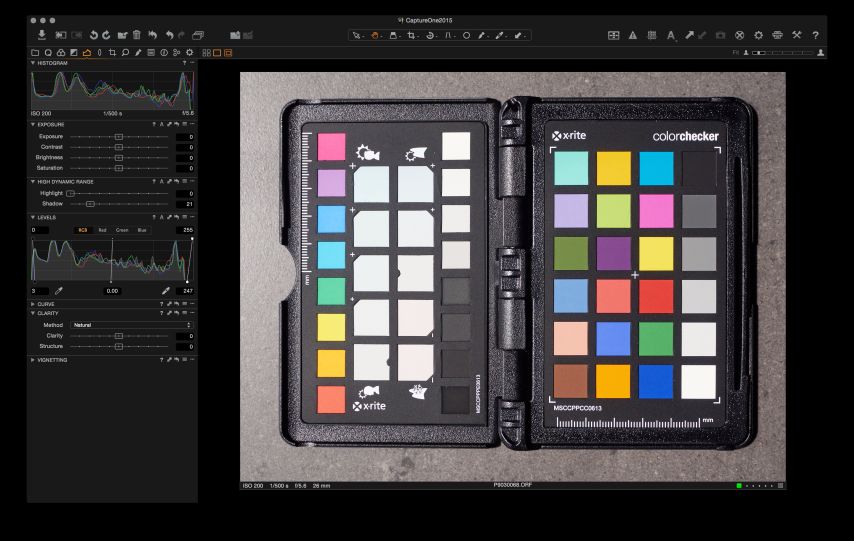
Task: Open Preferences gear icon in top toolbar
Action: click(x=758, y=35)
